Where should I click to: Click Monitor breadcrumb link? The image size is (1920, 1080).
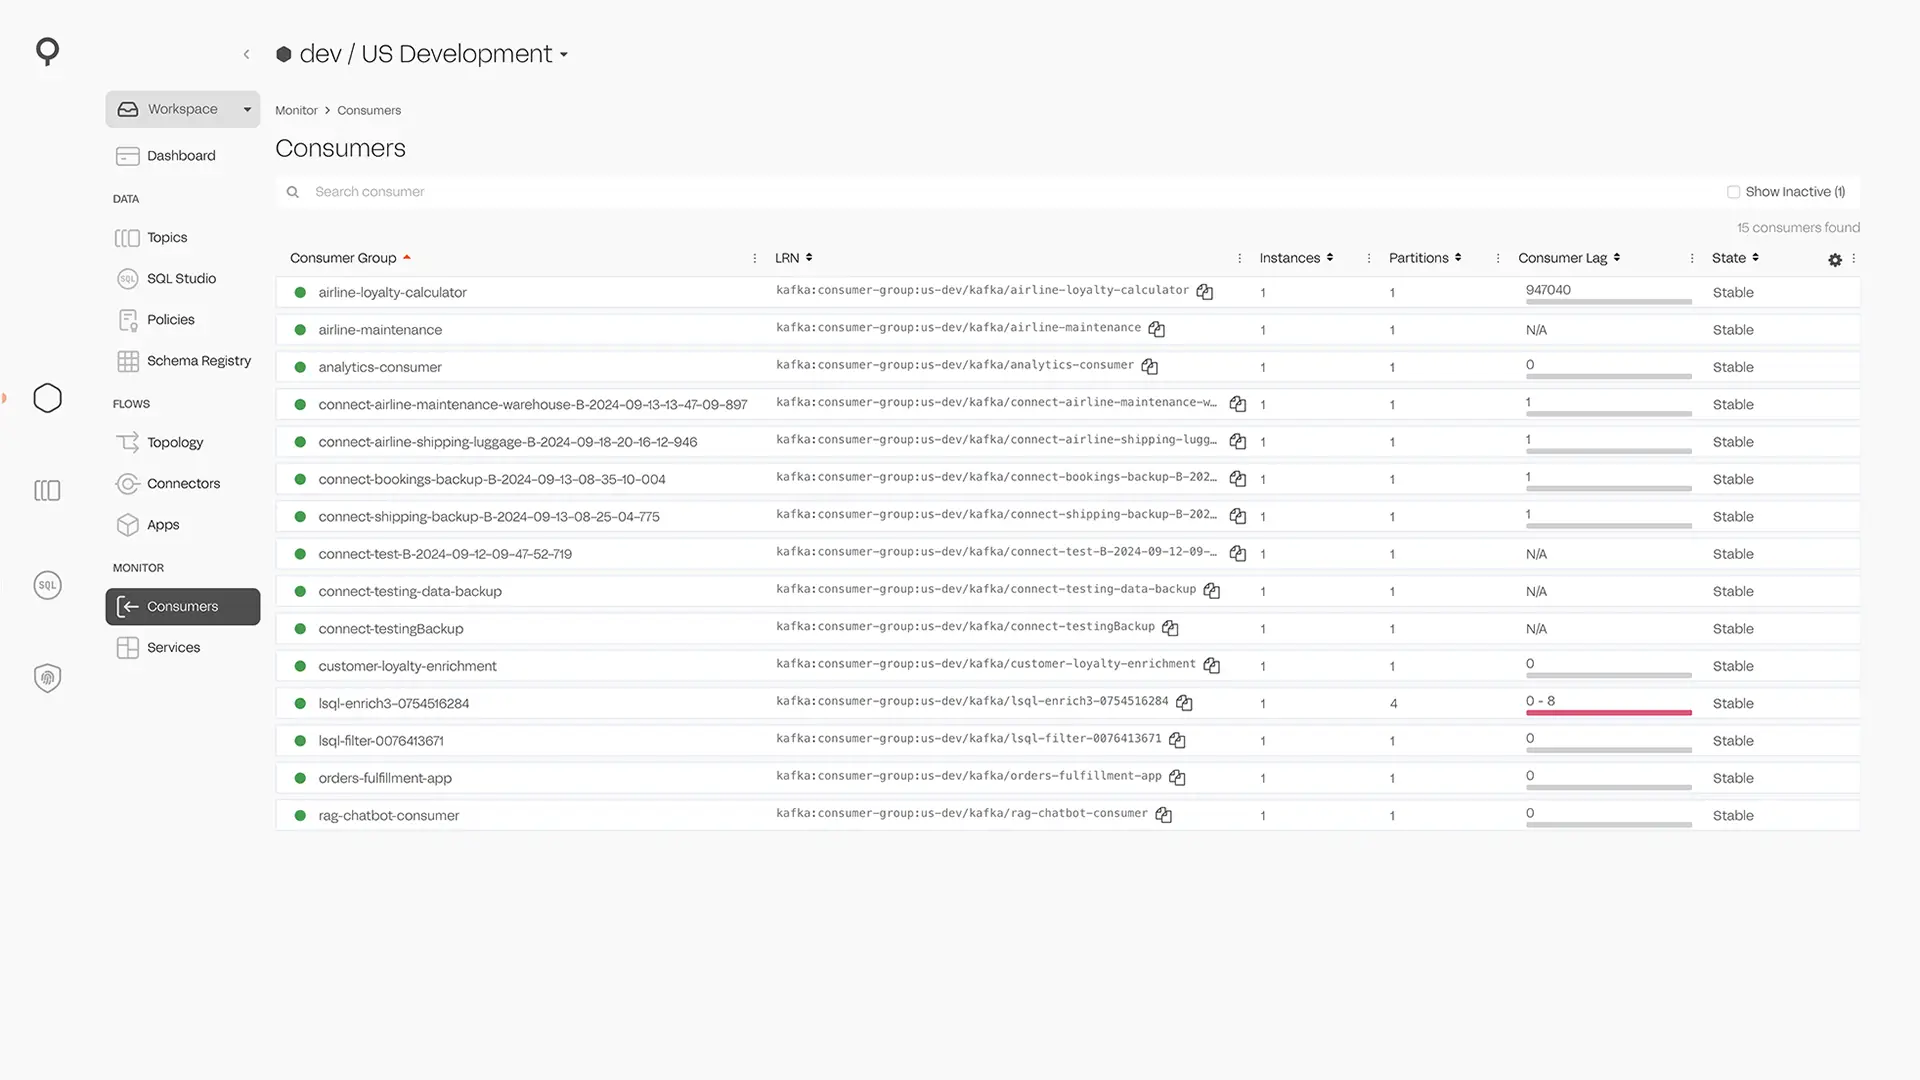pos(296,110)
